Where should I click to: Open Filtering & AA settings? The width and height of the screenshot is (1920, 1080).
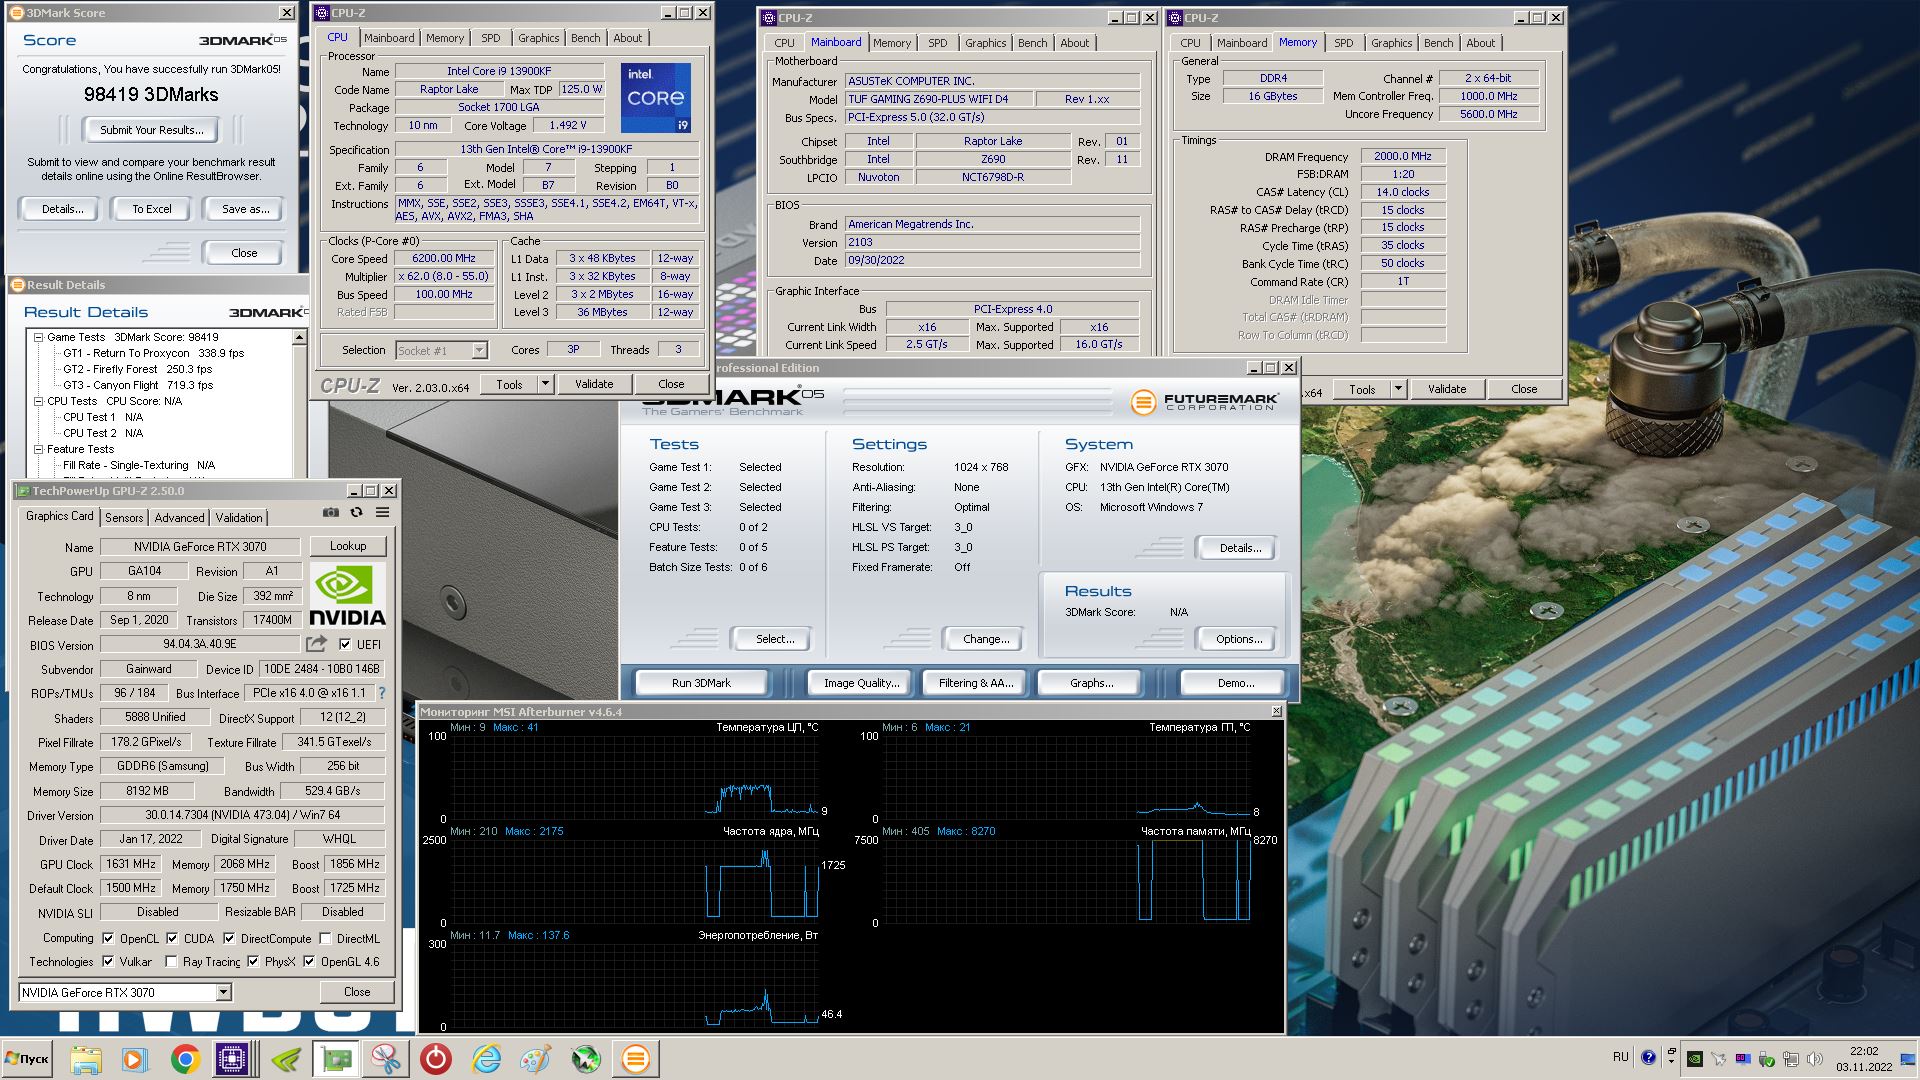[976, 683]
